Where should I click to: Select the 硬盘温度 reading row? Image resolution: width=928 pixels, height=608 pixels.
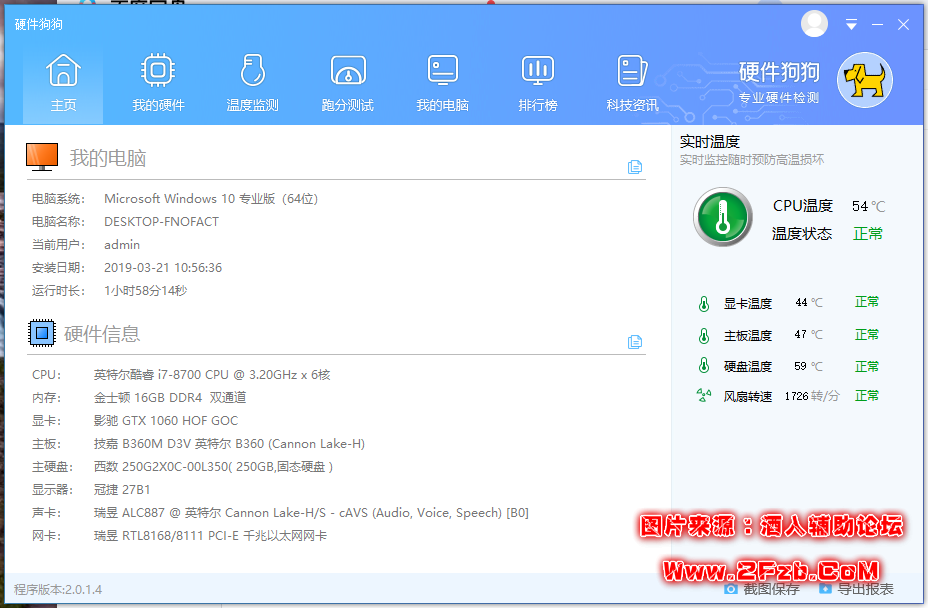pyautogui.click(x=788, y=366)
